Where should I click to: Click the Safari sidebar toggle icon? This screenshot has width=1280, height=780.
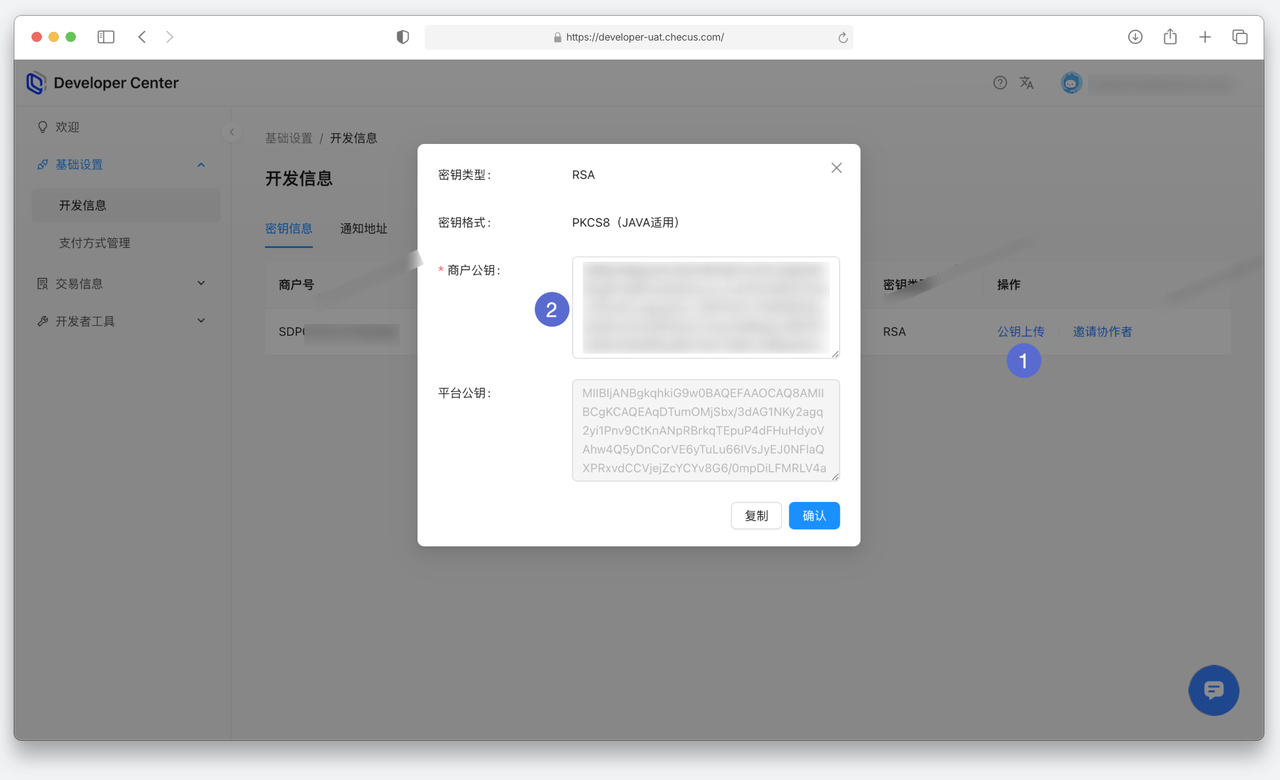pos(106,37)
